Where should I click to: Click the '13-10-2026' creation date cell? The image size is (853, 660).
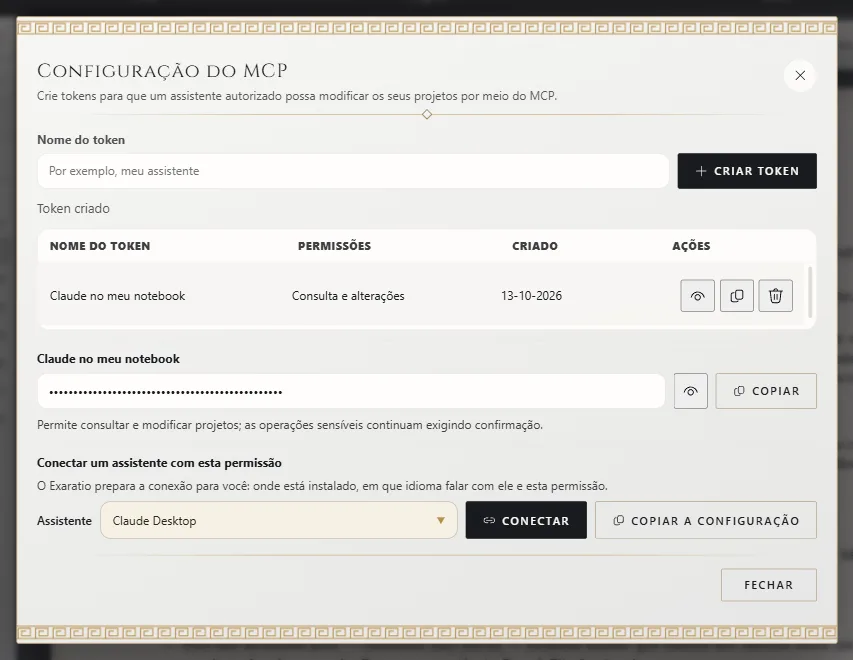531,295
